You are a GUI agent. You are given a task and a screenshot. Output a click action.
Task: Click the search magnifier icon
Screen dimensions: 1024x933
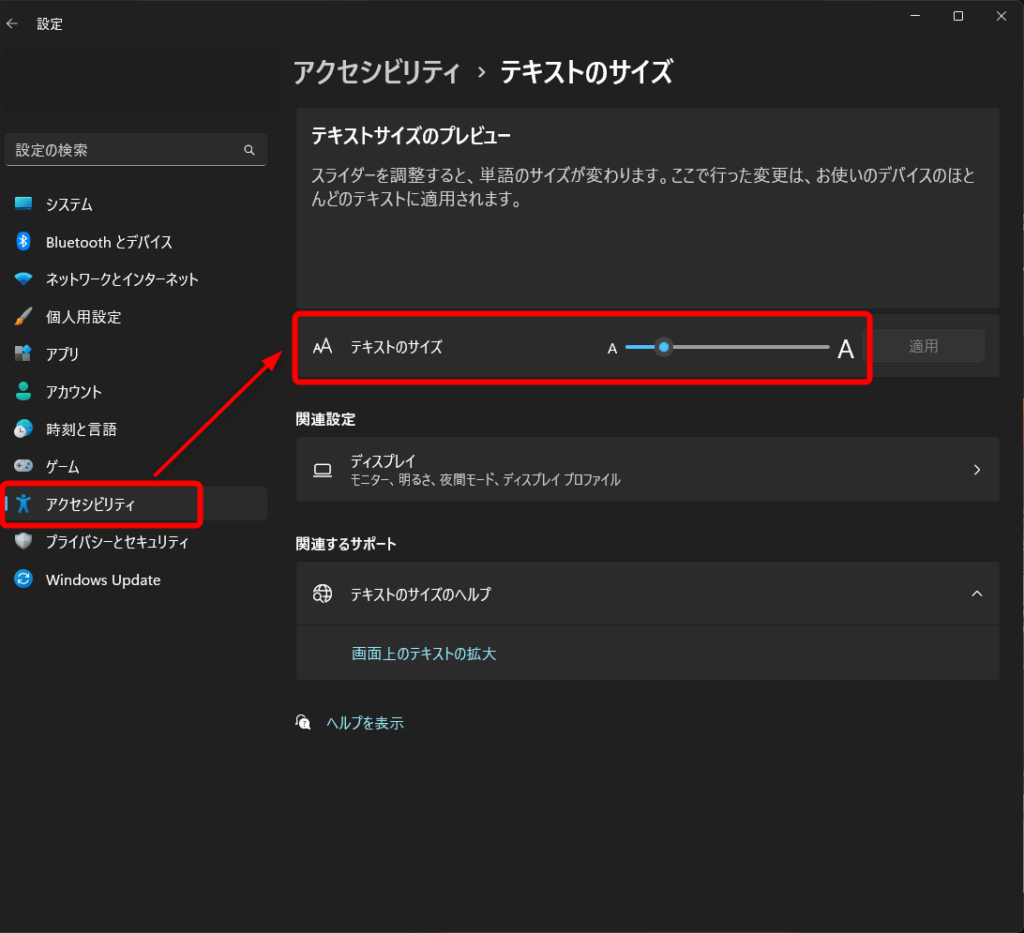coord(249,150)
